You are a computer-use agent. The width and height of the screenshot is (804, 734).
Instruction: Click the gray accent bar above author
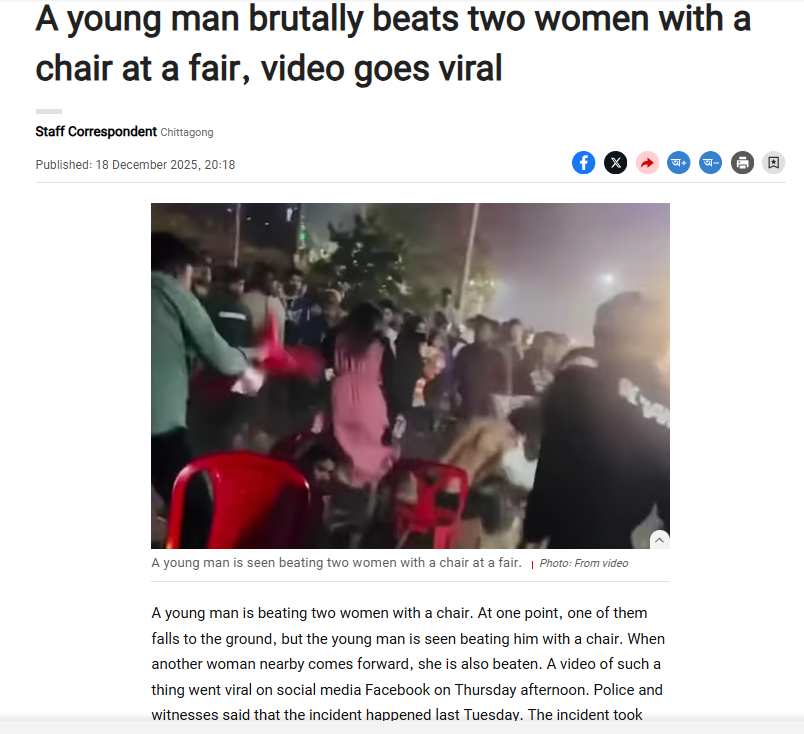(49, 111)
